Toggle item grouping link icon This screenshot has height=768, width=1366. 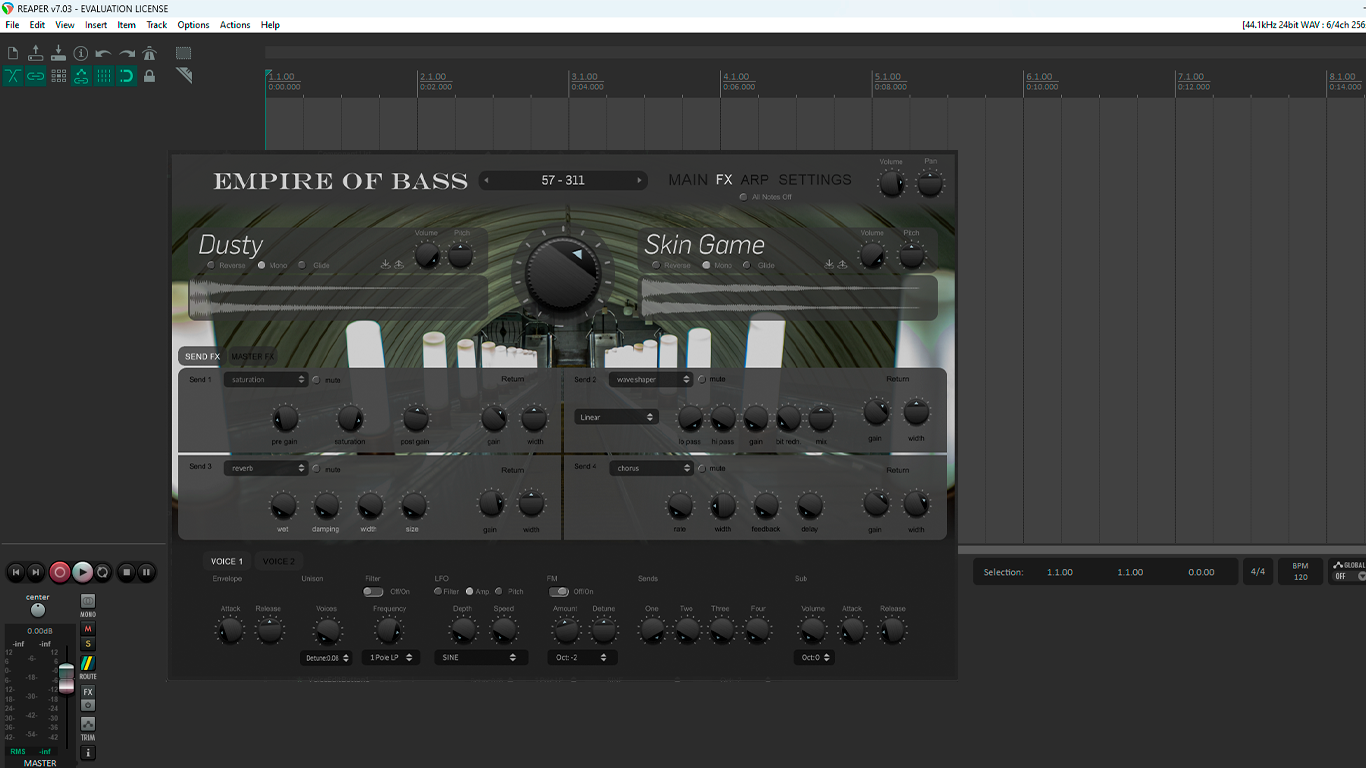(36, 76)
